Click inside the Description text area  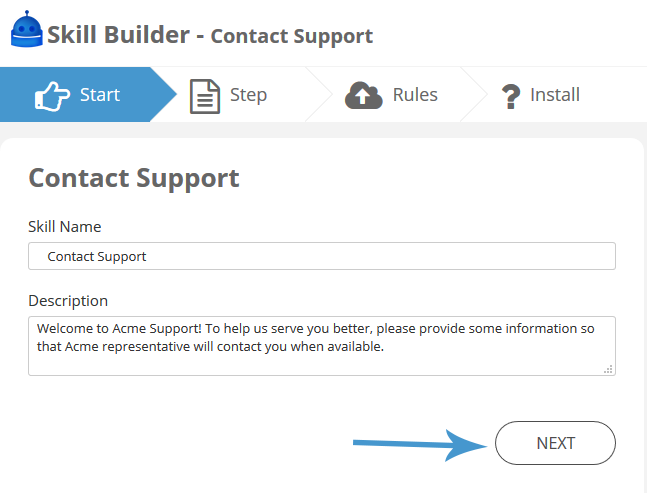[x=322, y=346]
